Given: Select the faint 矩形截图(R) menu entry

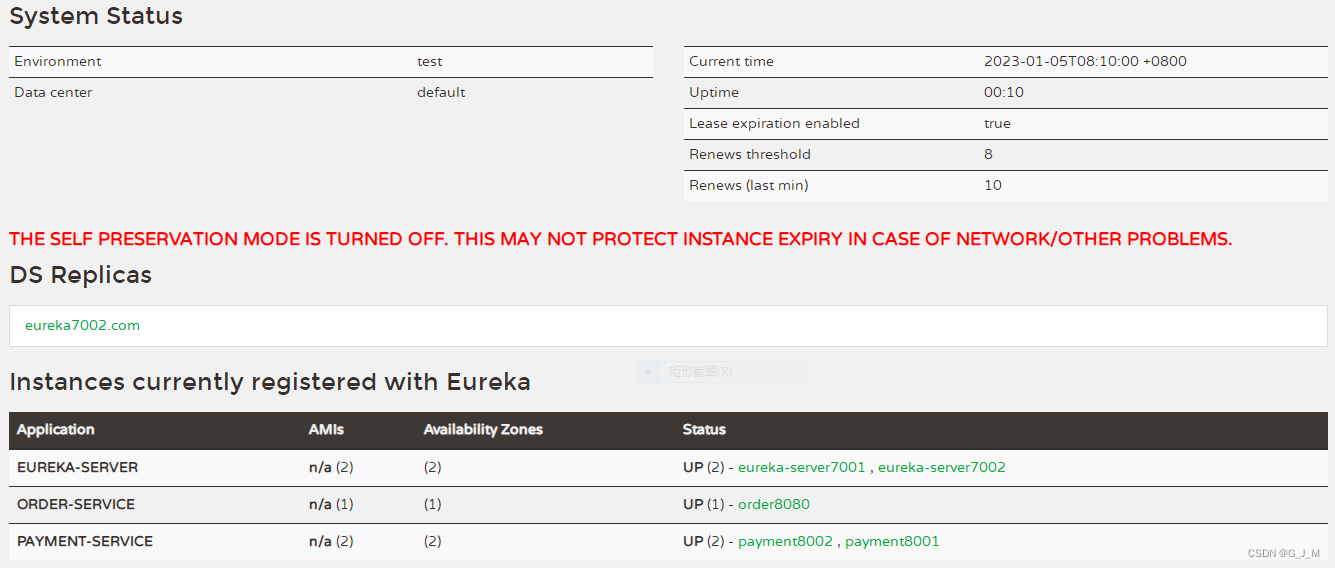Looking at the screenshot, I should [x=700, y=372].
